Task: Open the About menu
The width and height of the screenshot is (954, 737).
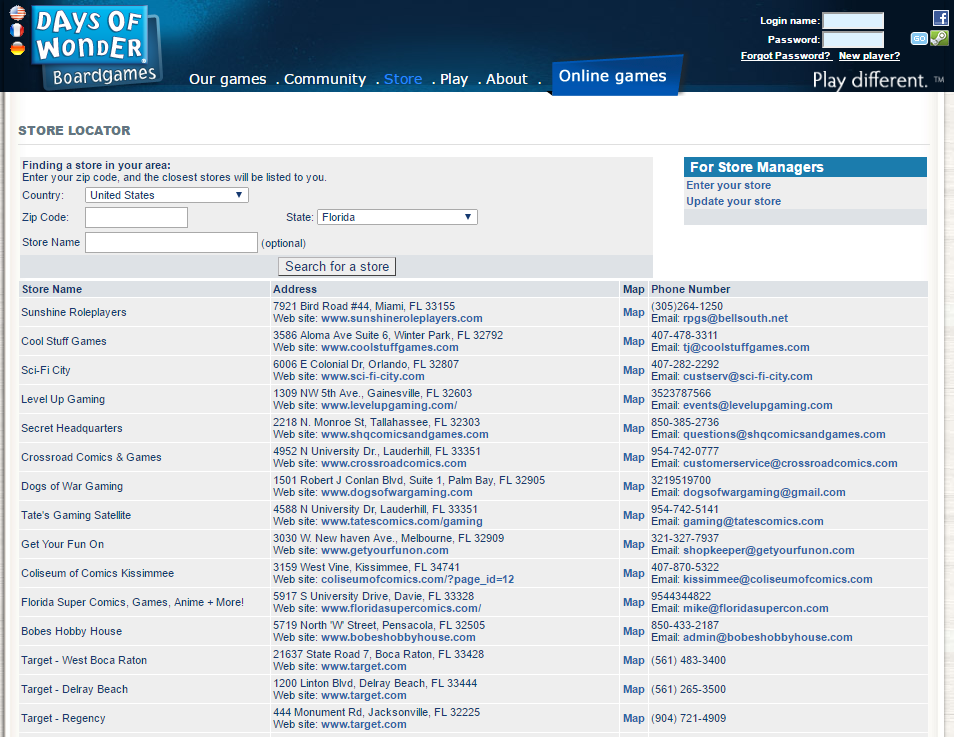Action: [x=507, y=79]
